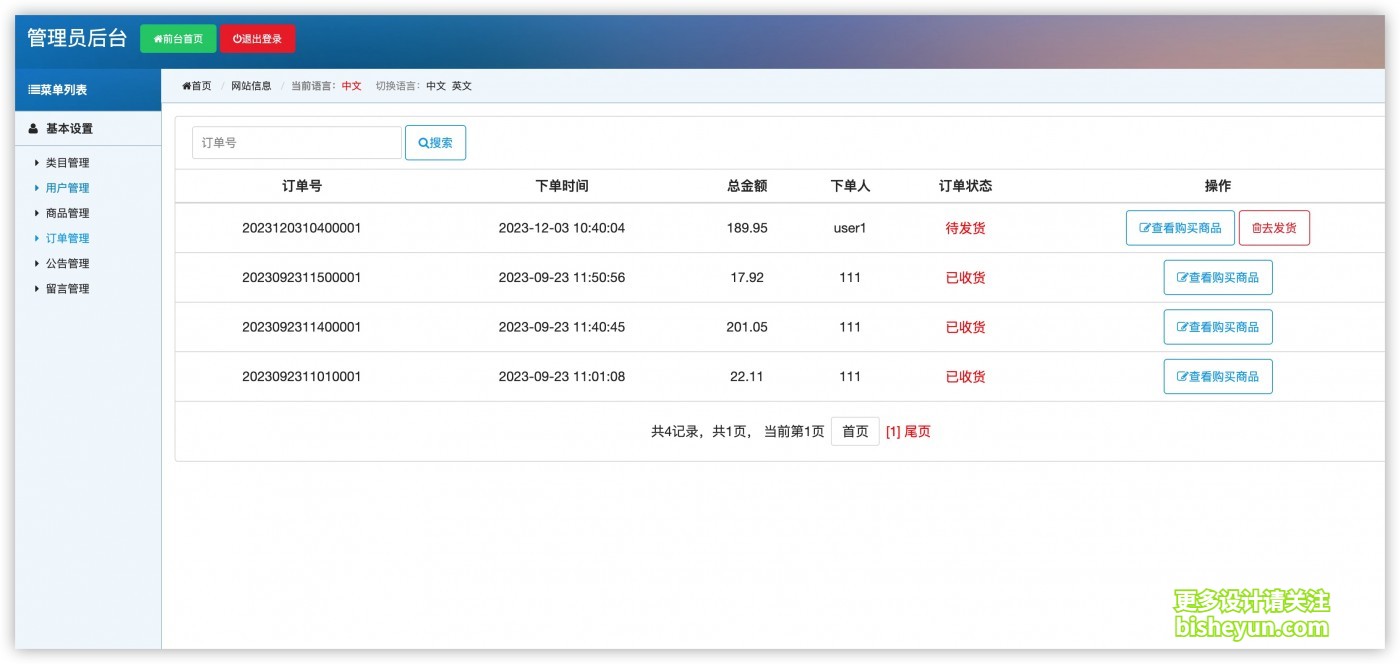Click the 首页 pagination button
The height and width of the screenshot is (664, 1400).
[x=855, y=431]
